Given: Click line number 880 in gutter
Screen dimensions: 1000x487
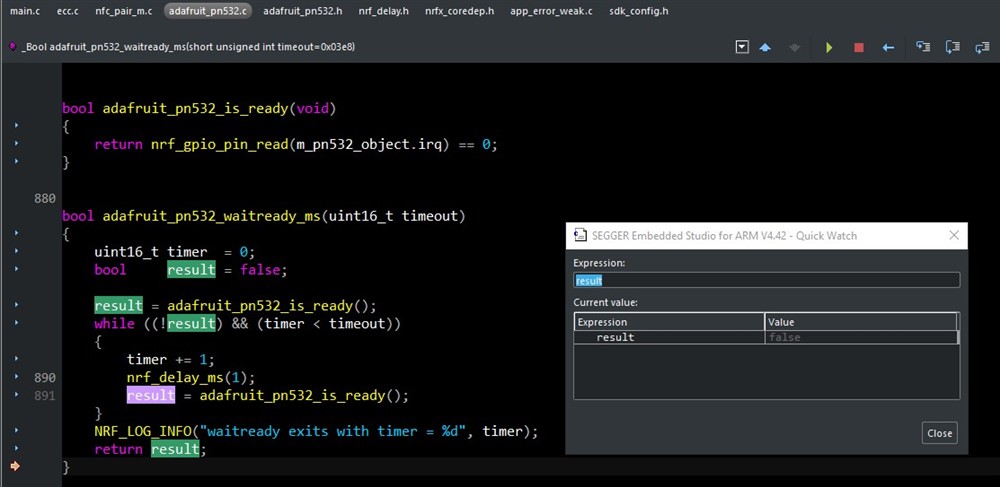Looking at the screenshot, I should tap(45, 198).
